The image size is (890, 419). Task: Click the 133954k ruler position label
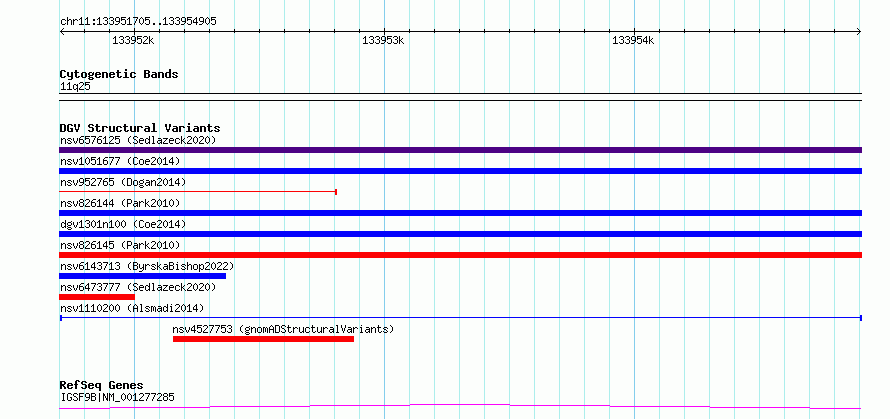tap(632, 40)
